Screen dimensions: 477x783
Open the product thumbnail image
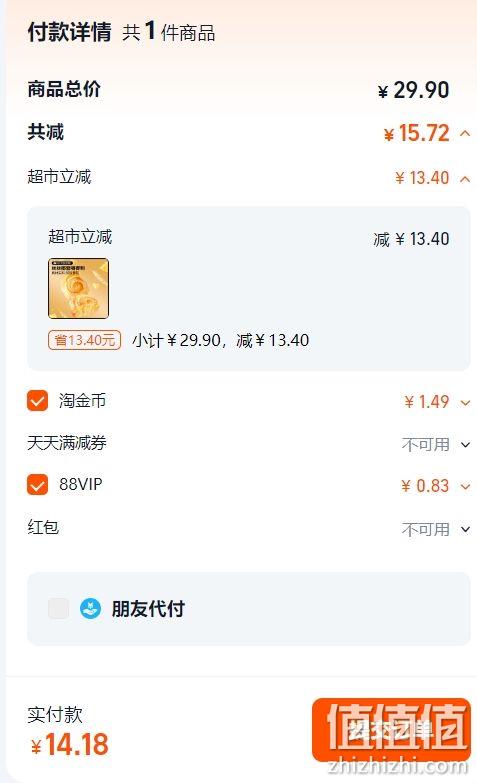coord(78,288)
